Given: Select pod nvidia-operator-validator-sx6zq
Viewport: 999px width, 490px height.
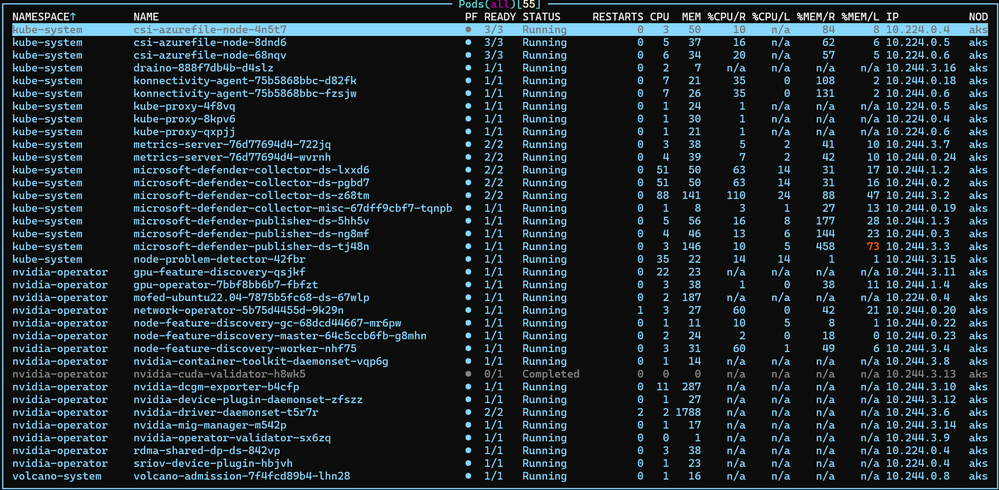Looking at the screenshot, I should coord(500,437).
